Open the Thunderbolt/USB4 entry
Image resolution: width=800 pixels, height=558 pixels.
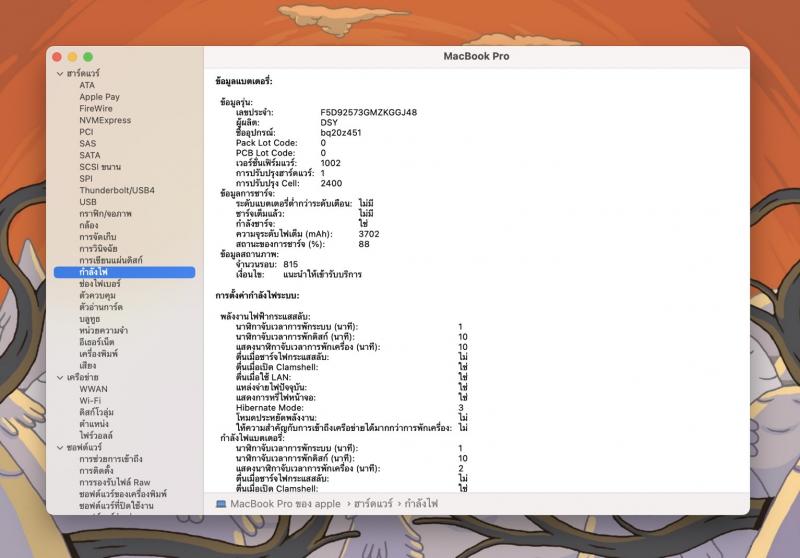click(x=116, y=190)
